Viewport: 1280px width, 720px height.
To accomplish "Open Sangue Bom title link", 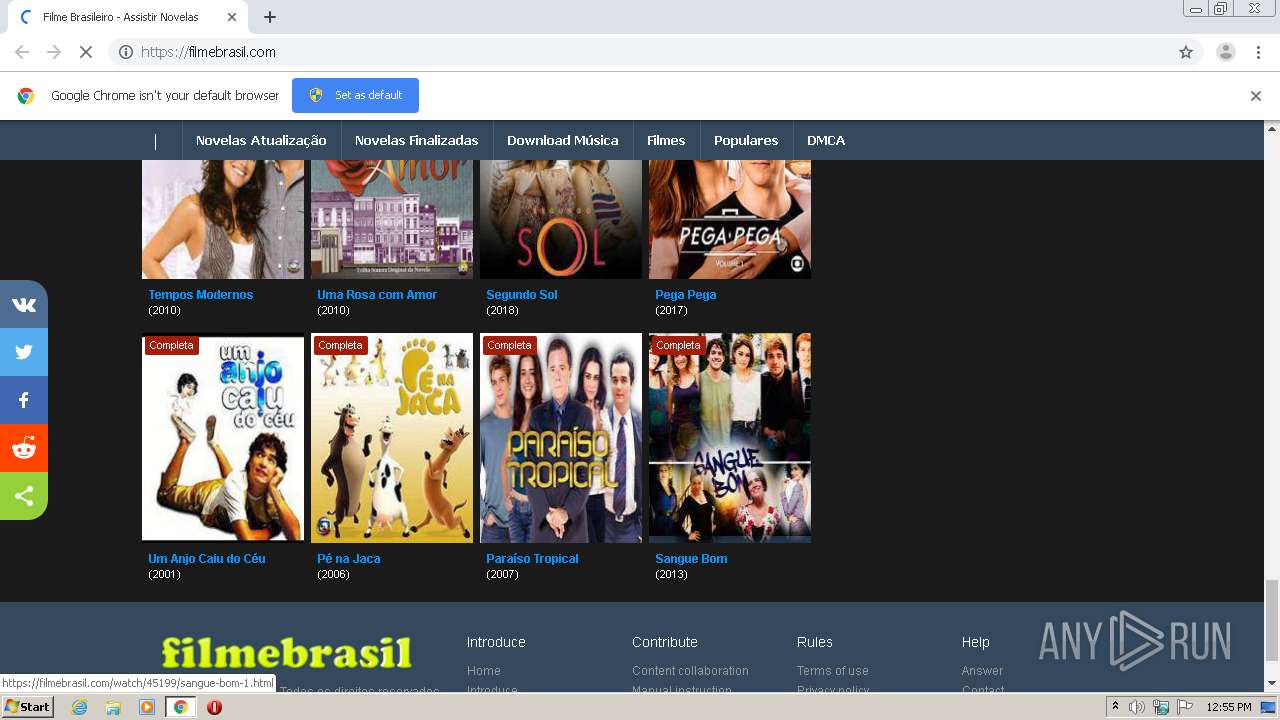I will pos(691,559).
